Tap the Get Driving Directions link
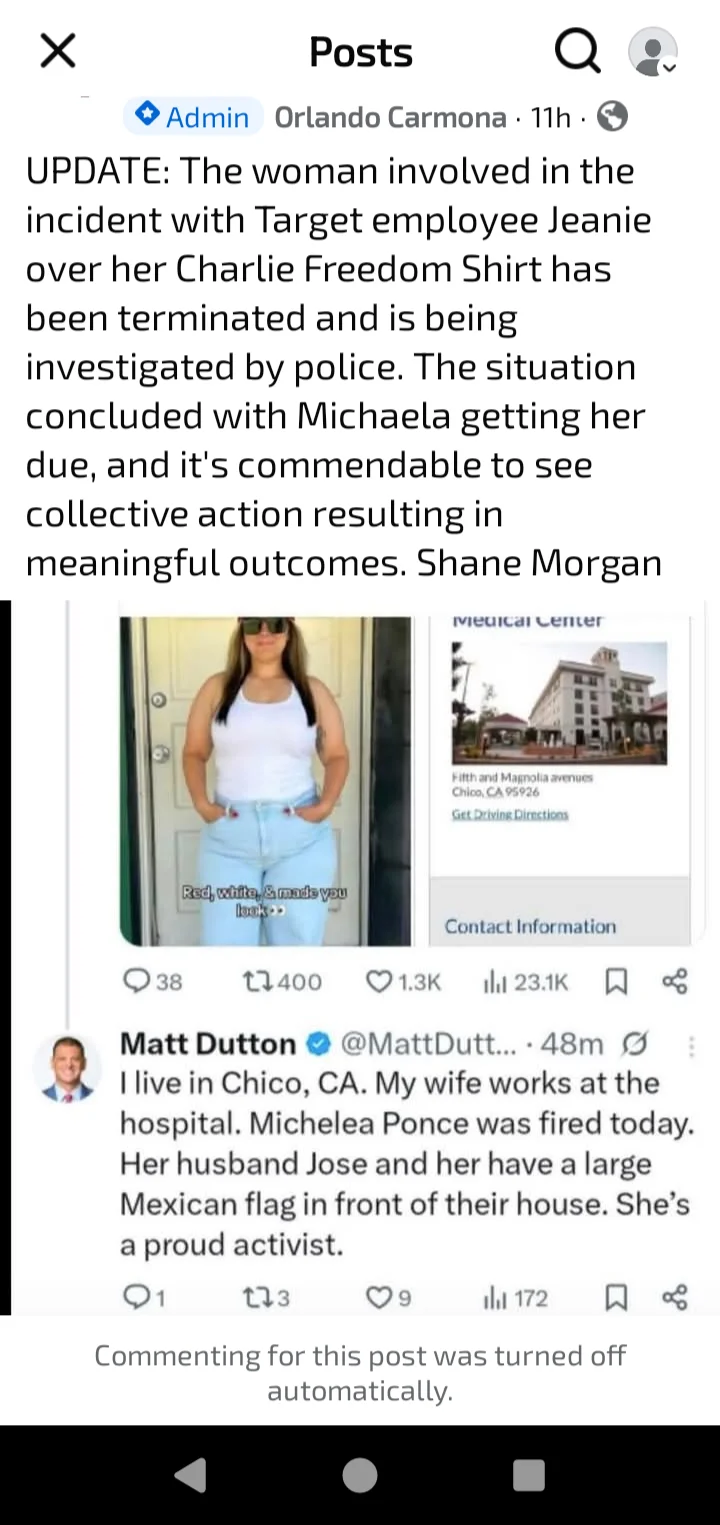The image size is (720, 1525). click(x=510, y=815)
